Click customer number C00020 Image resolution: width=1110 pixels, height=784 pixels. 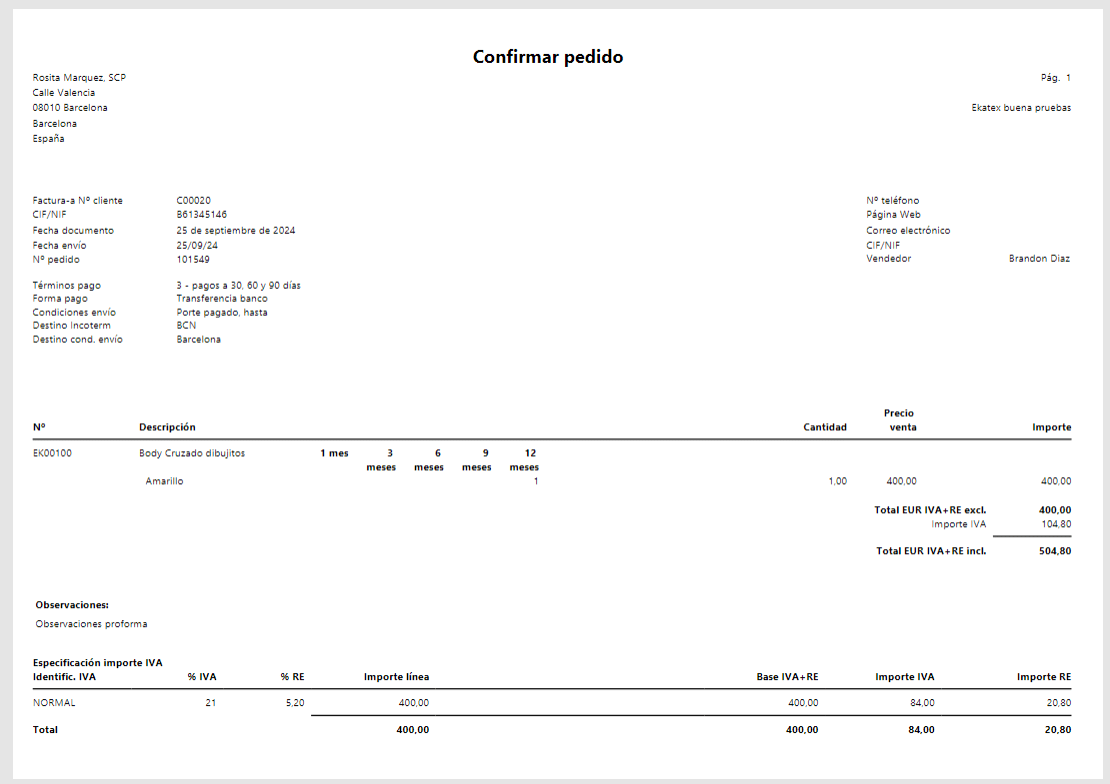click(193, 201)
